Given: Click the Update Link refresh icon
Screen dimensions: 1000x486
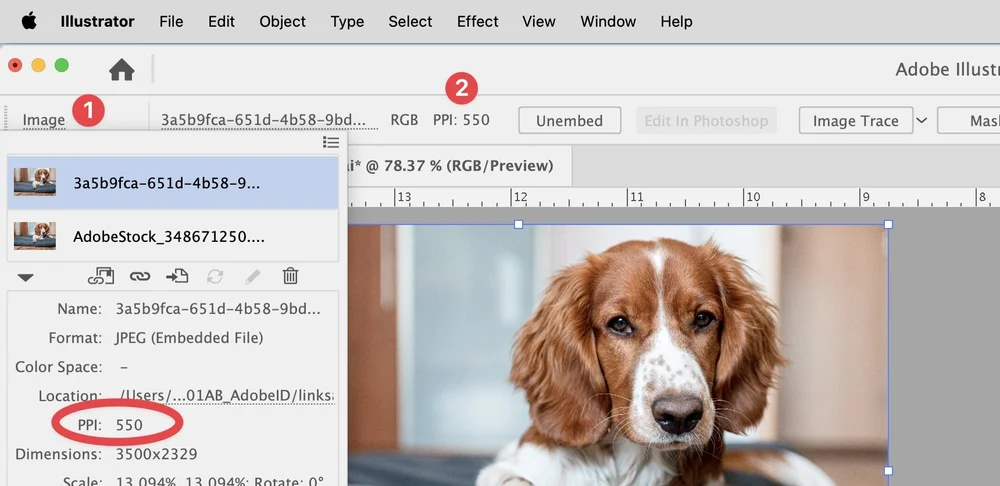Looking at the screenshot, I should (215, 276).
